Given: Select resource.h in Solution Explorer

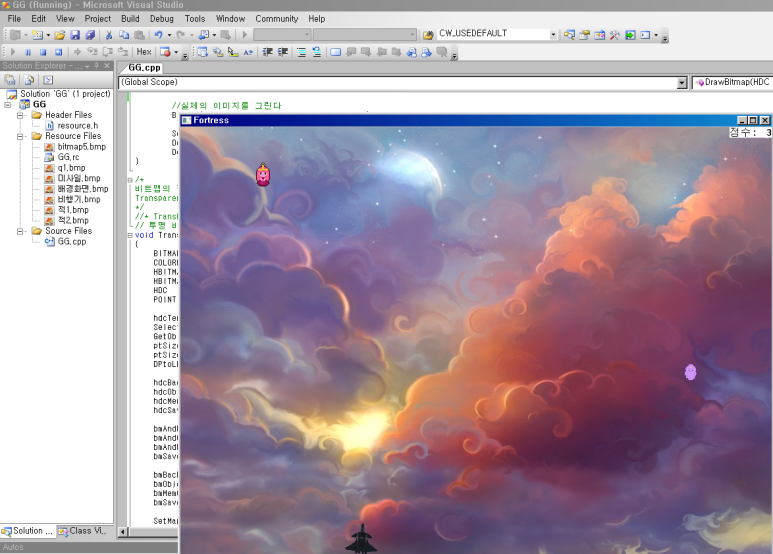Looking at the screenshot, I should [77, 126].
